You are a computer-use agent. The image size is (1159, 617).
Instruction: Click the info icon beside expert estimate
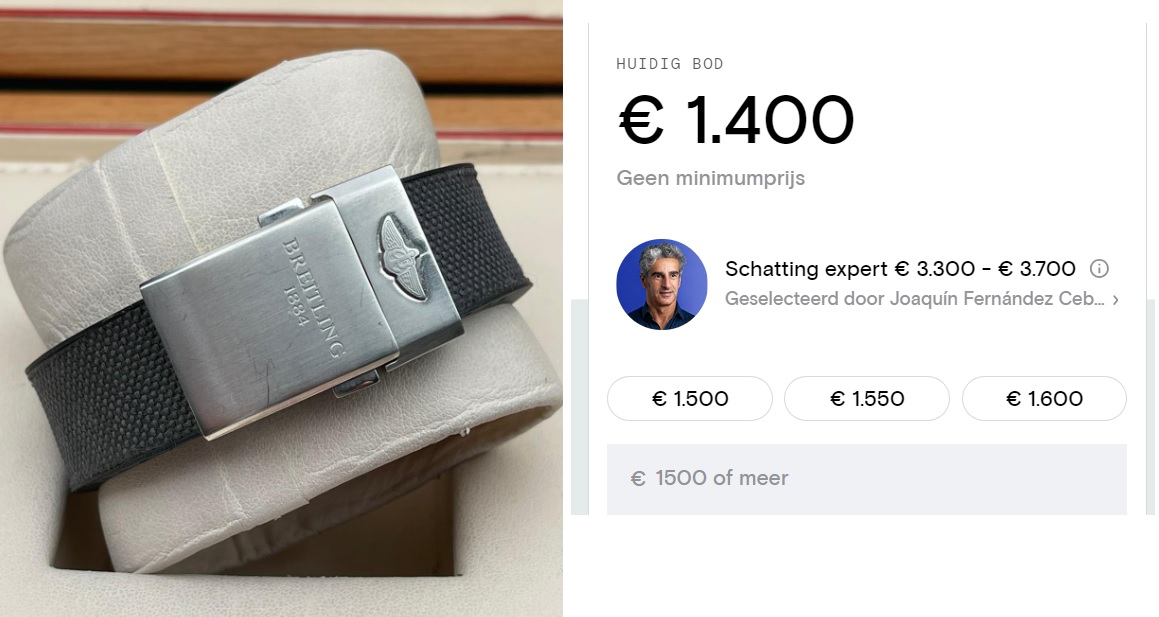pos(1099,269)
